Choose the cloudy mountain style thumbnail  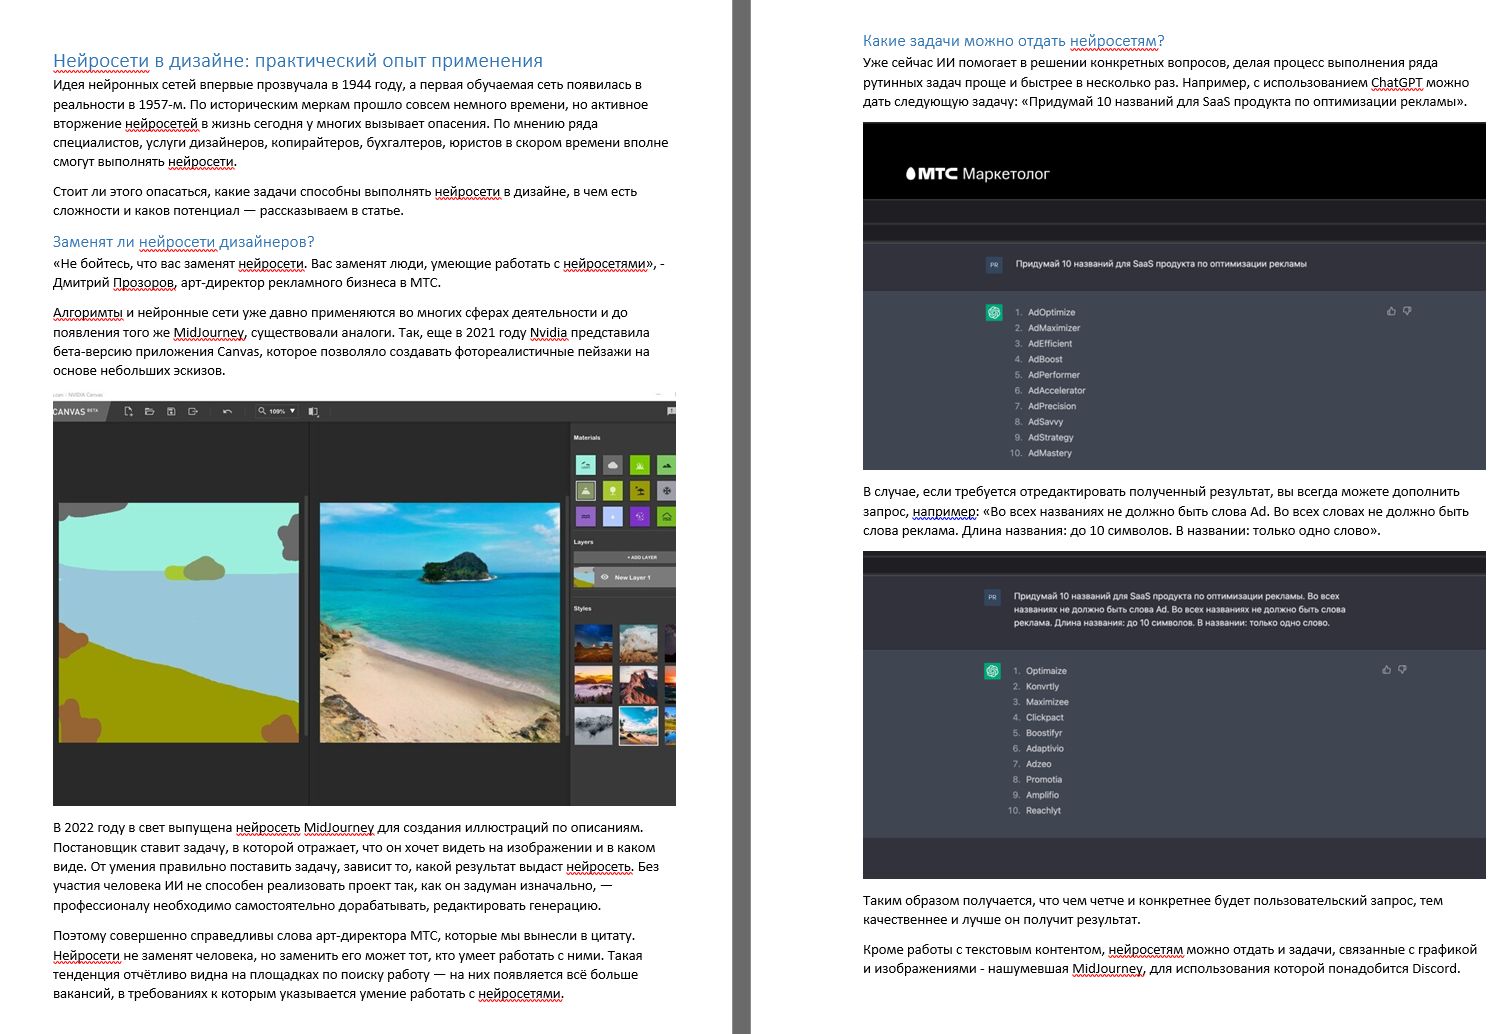[638, 644]
